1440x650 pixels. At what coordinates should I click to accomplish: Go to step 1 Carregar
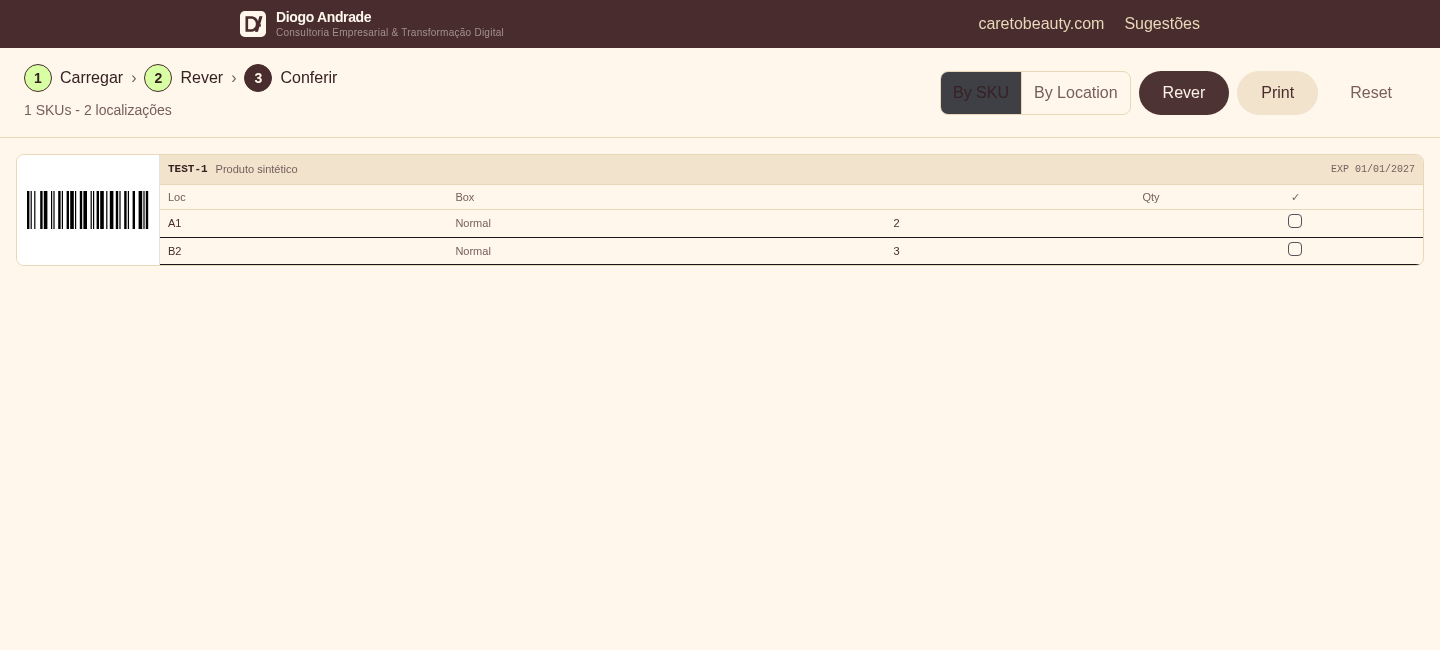coord(74,78)
